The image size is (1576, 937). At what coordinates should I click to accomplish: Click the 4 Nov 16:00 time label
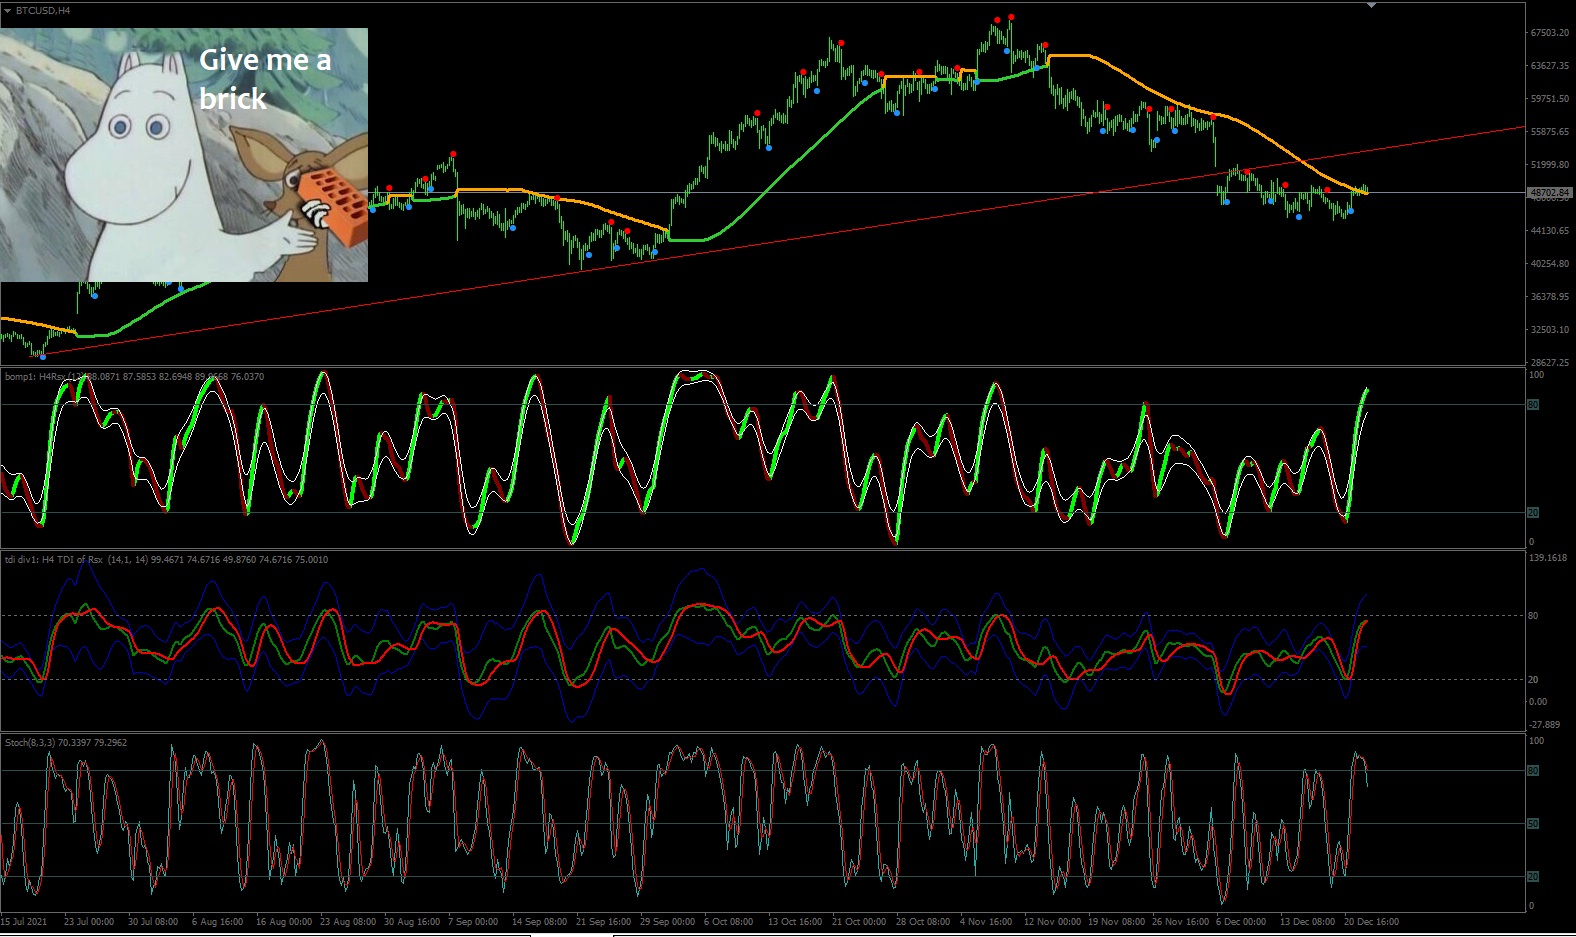(986, 922)
